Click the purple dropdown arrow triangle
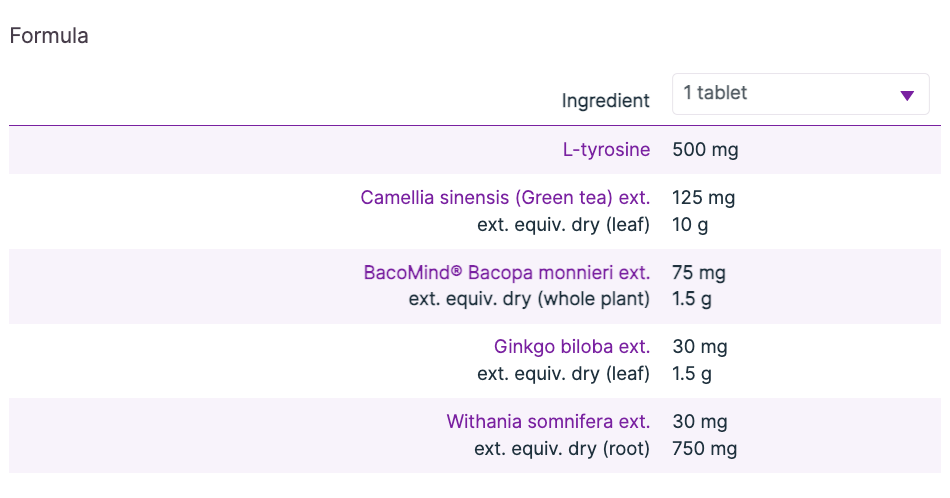The image size is (950, 498). (x=907, y=96)
